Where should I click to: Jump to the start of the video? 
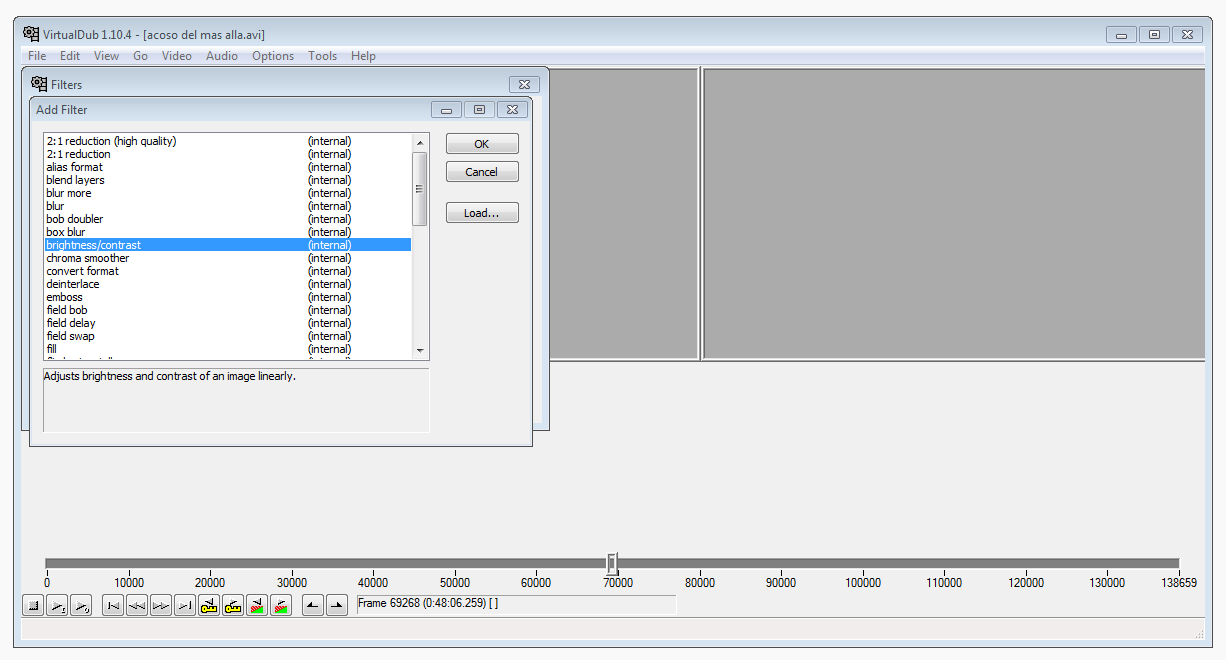point(113,605)
